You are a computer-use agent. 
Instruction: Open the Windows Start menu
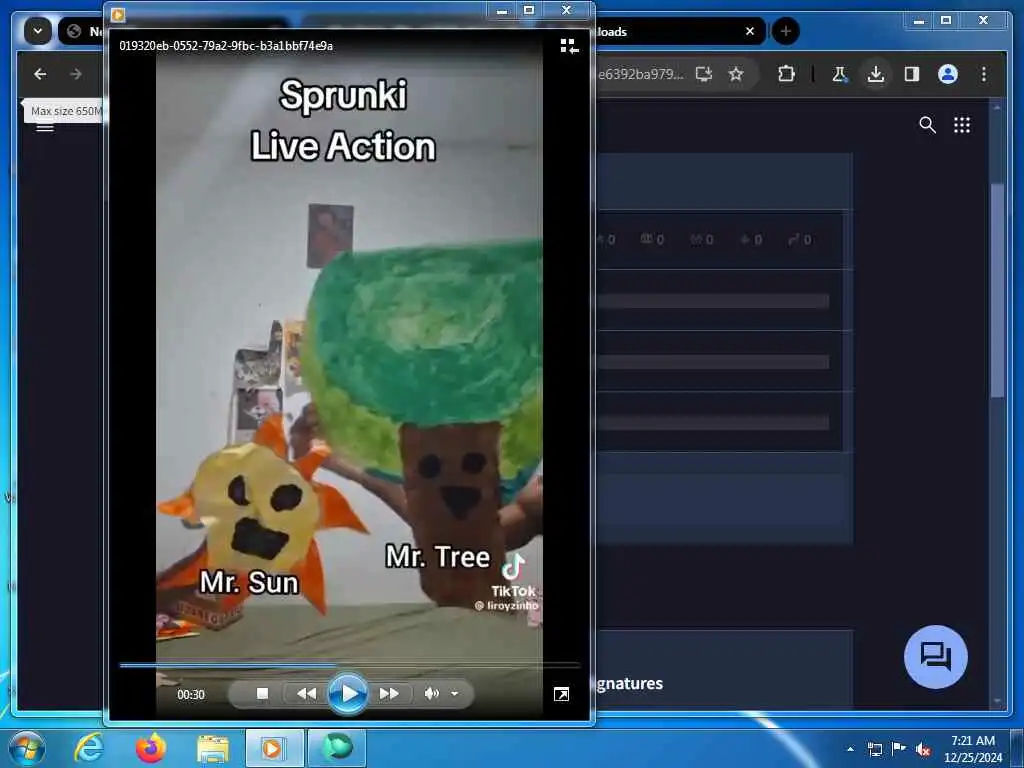pos(27,748)
